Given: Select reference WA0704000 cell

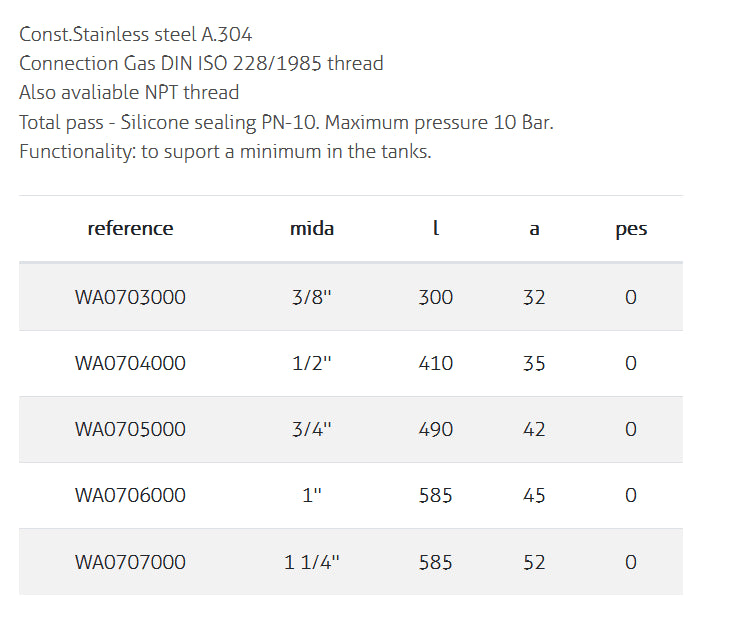Looking at the screenshot, I should (x=130, y=363).
